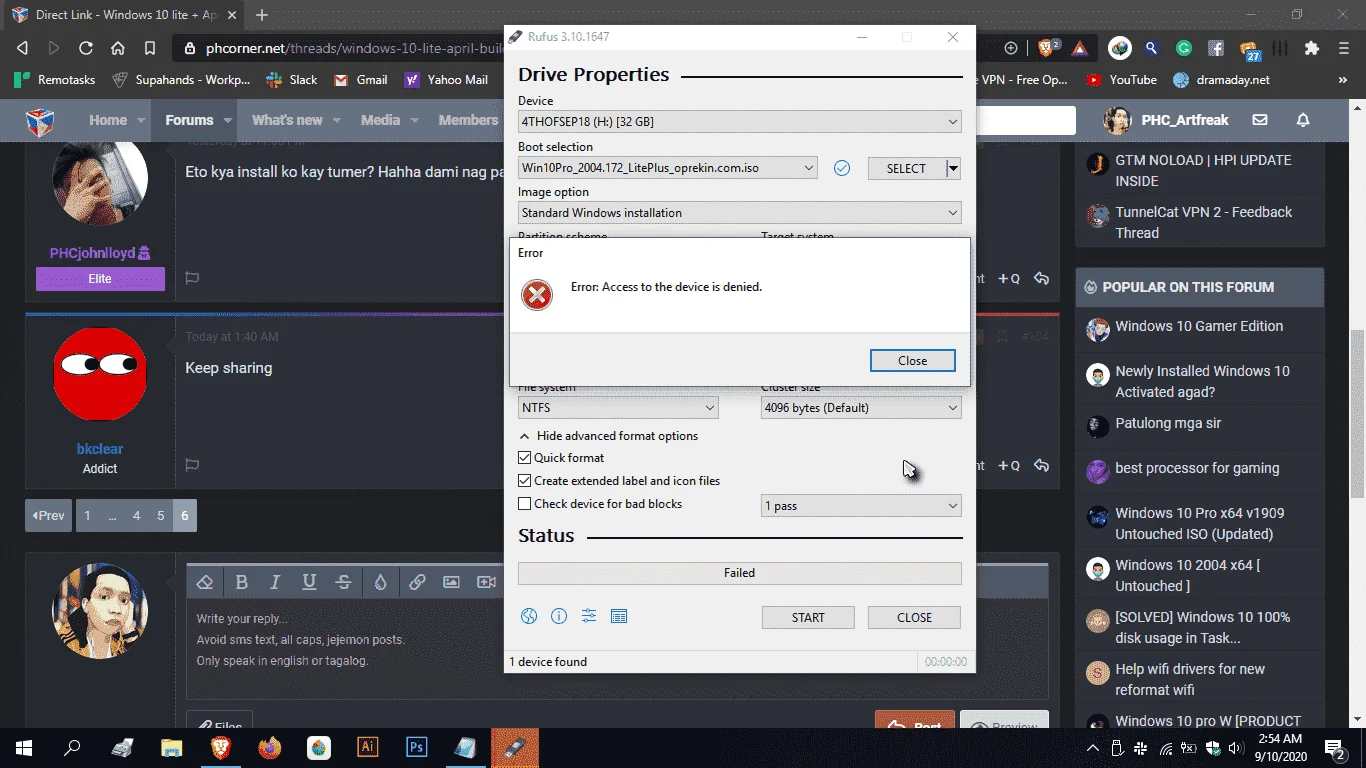Screen dimensions: 1366x768
Task: Toggle Italic in reply editor
Action: click(x=275, y=582)
